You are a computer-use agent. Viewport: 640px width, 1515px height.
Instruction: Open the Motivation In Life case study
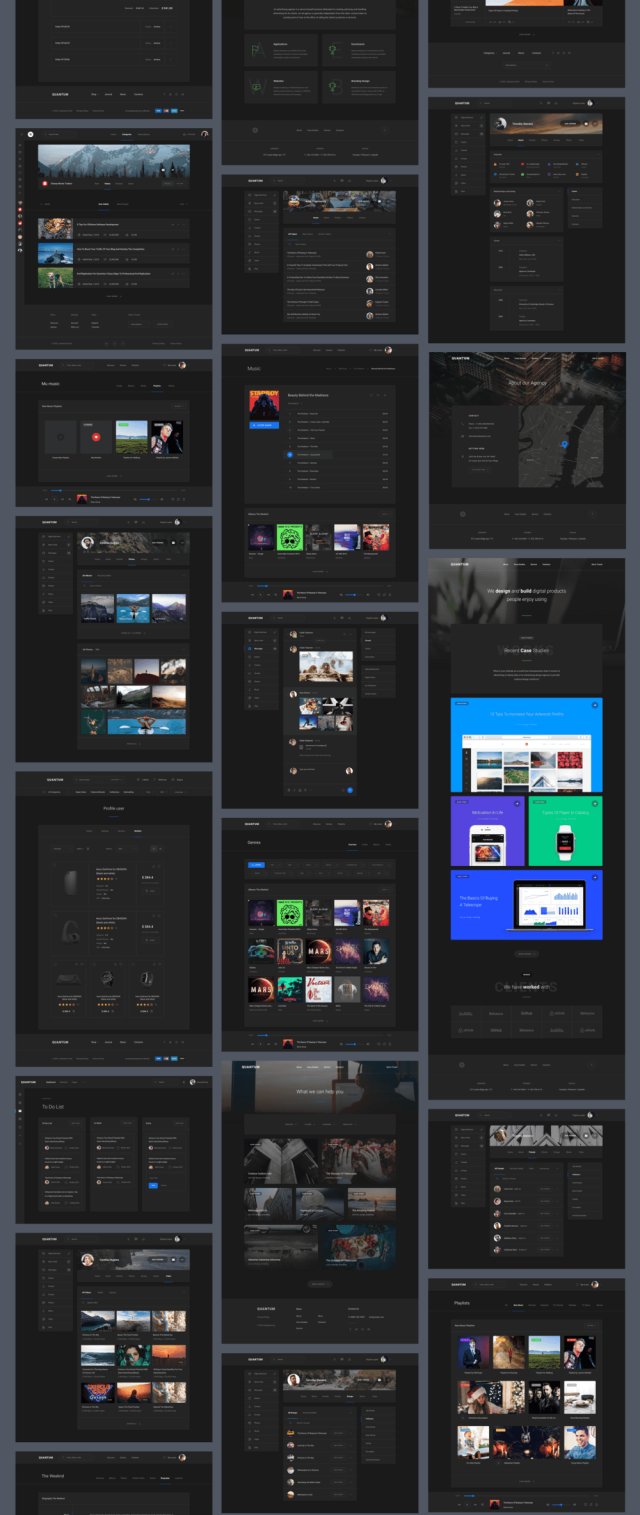tap(487, 830)
